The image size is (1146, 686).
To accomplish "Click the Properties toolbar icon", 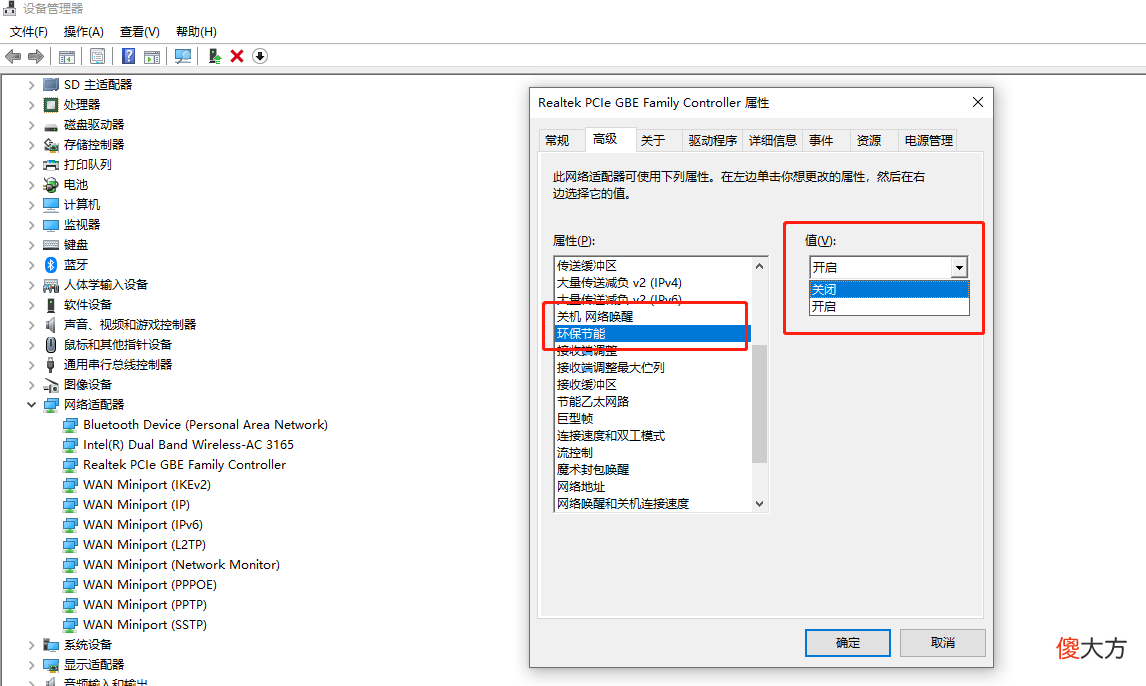I will click(x=97, y=56).
